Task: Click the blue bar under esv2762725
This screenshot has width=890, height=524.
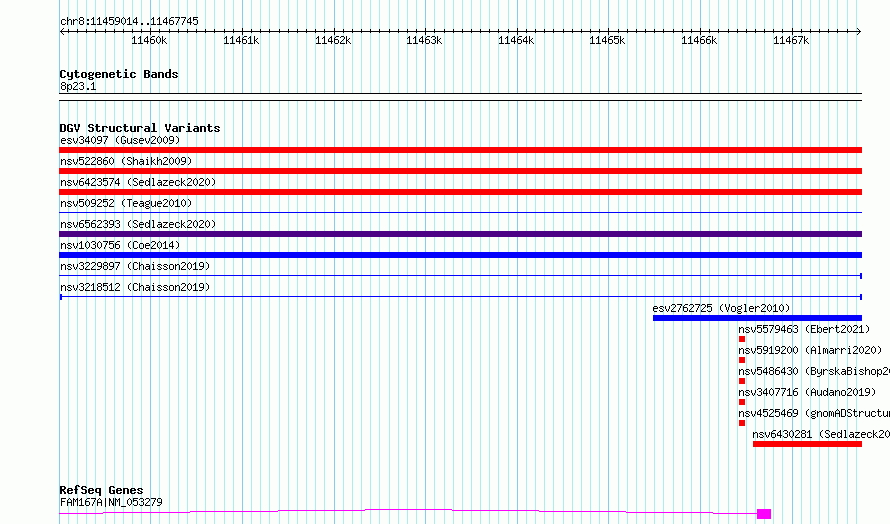Action: pos(757,318)
